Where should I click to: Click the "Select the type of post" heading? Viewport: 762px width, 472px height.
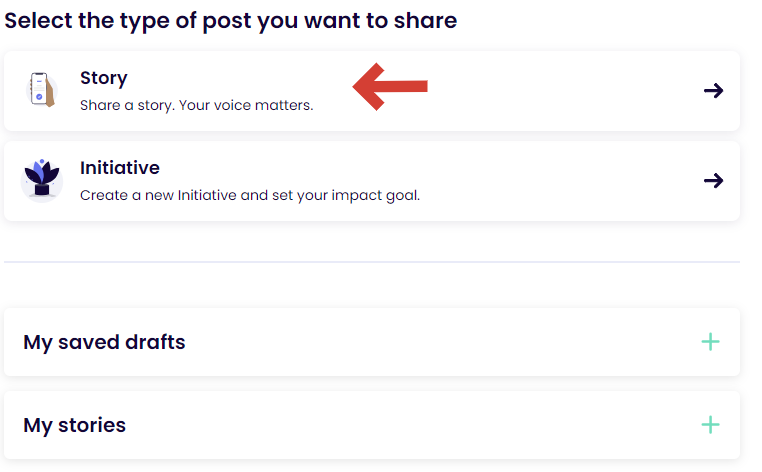coord(231,19)
